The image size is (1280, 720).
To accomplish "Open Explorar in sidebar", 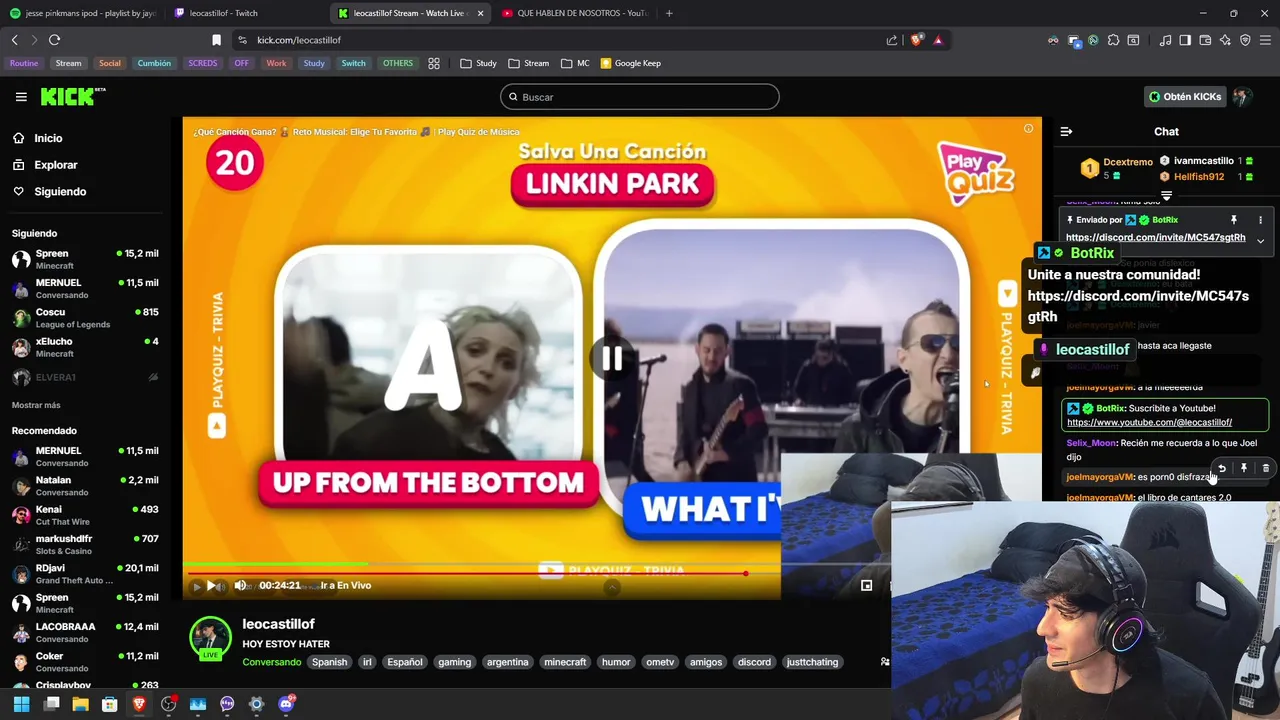I will coord(55,165).
